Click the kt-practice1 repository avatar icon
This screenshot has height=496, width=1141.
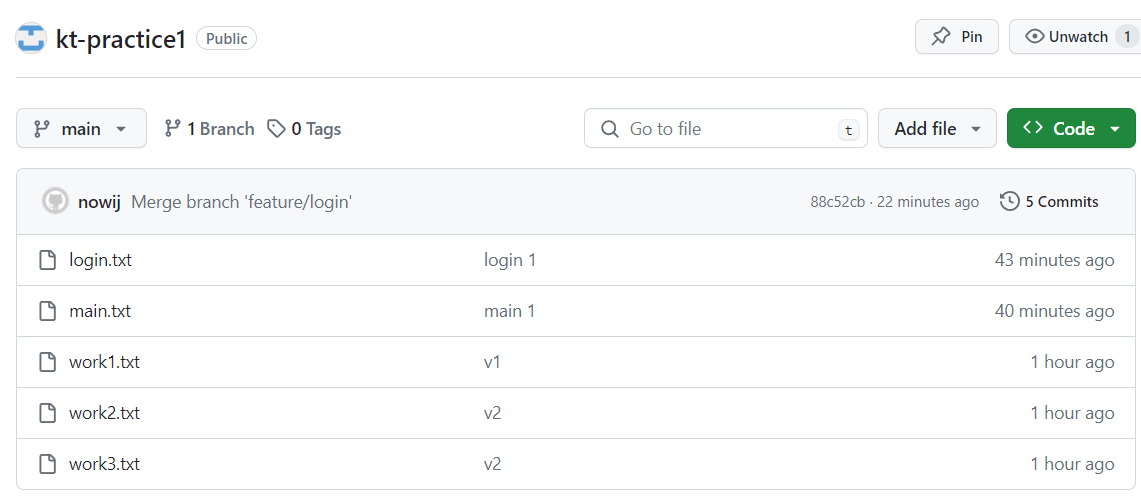(31, 38)
